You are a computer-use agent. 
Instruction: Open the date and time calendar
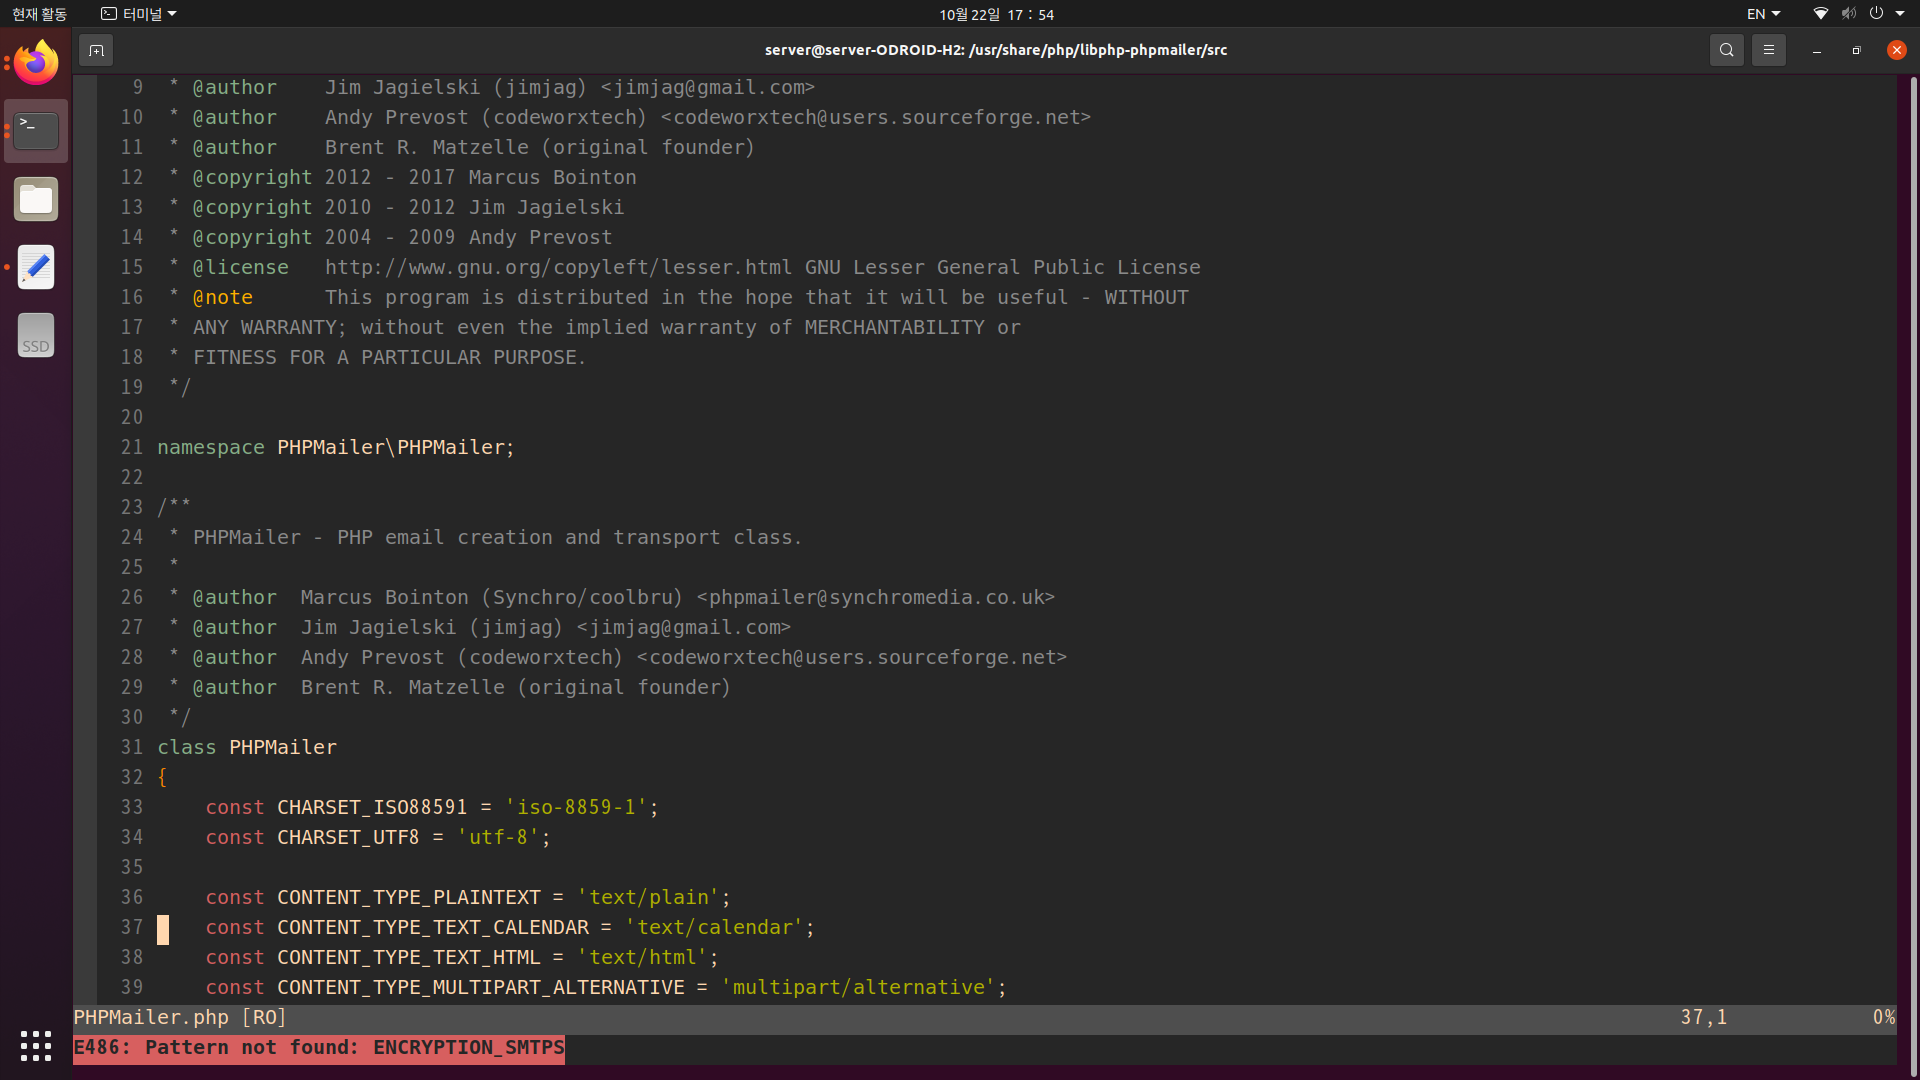pos(996,14)
